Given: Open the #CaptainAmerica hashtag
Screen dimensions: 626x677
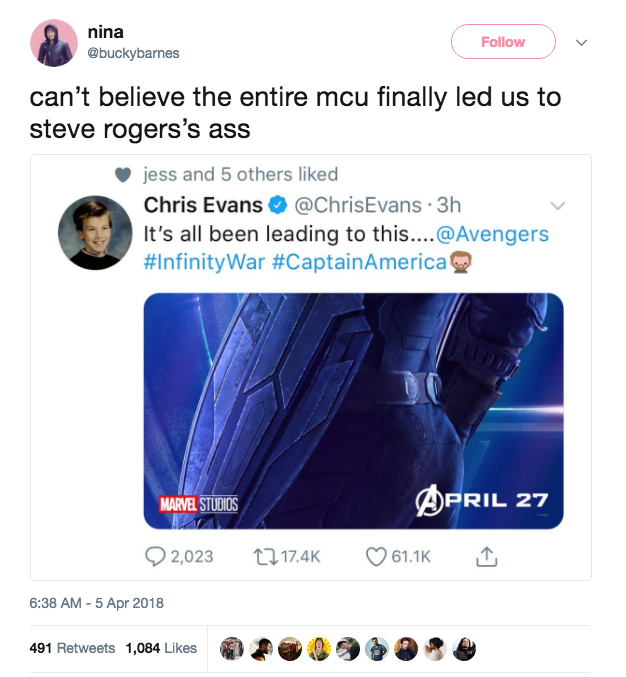Looking at the screenshot, I should (359, 262).
